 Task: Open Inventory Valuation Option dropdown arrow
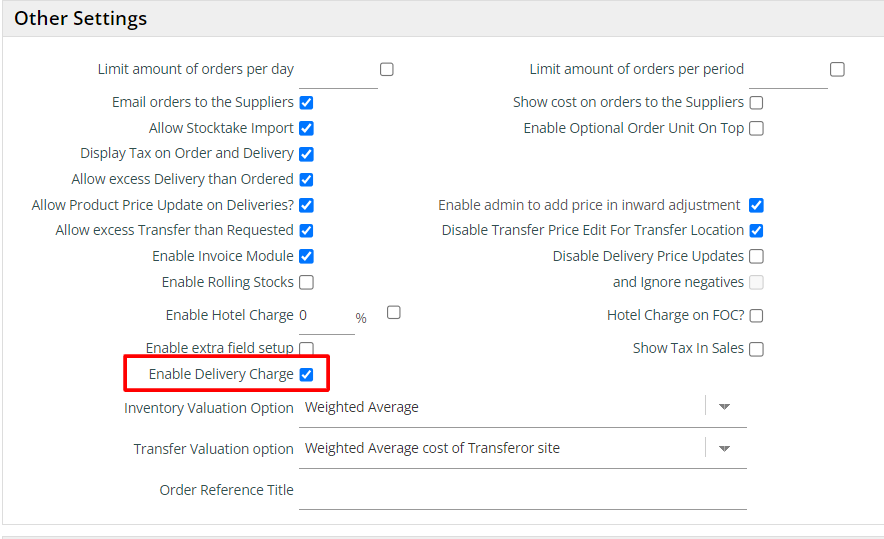(725, 407)
